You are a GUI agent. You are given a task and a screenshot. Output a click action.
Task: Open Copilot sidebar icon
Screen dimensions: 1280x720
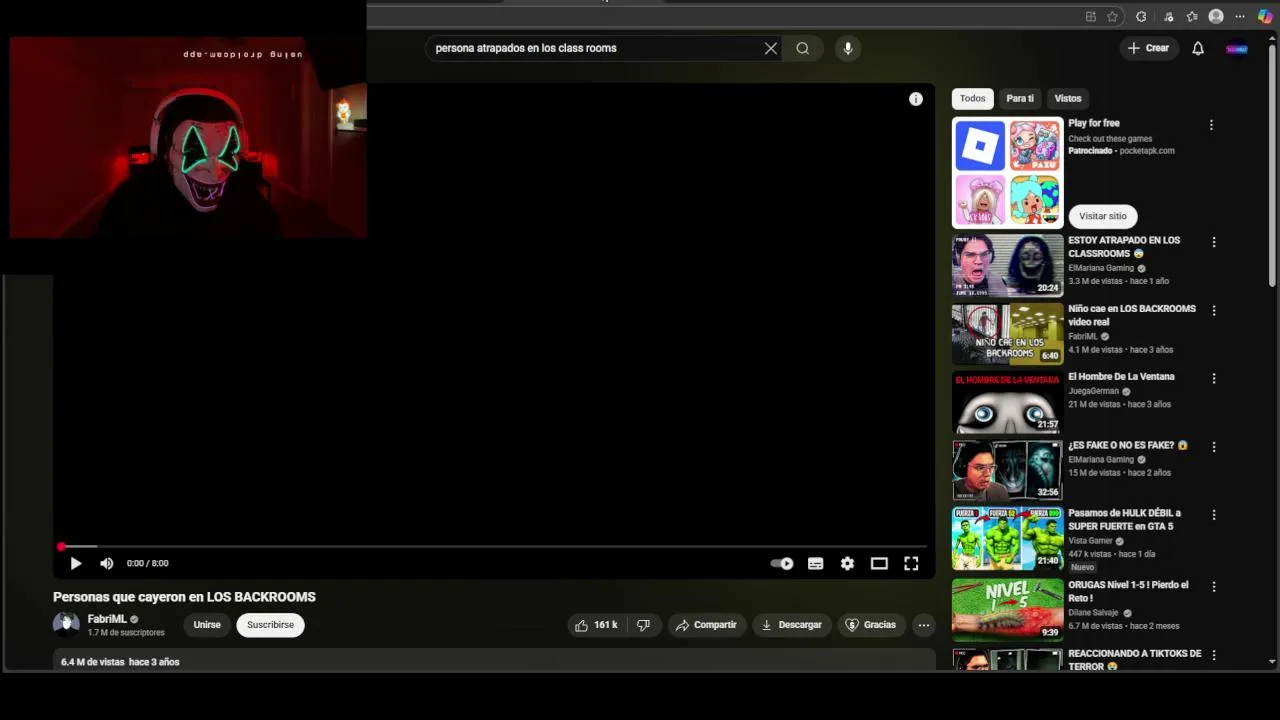(1265, 16)
